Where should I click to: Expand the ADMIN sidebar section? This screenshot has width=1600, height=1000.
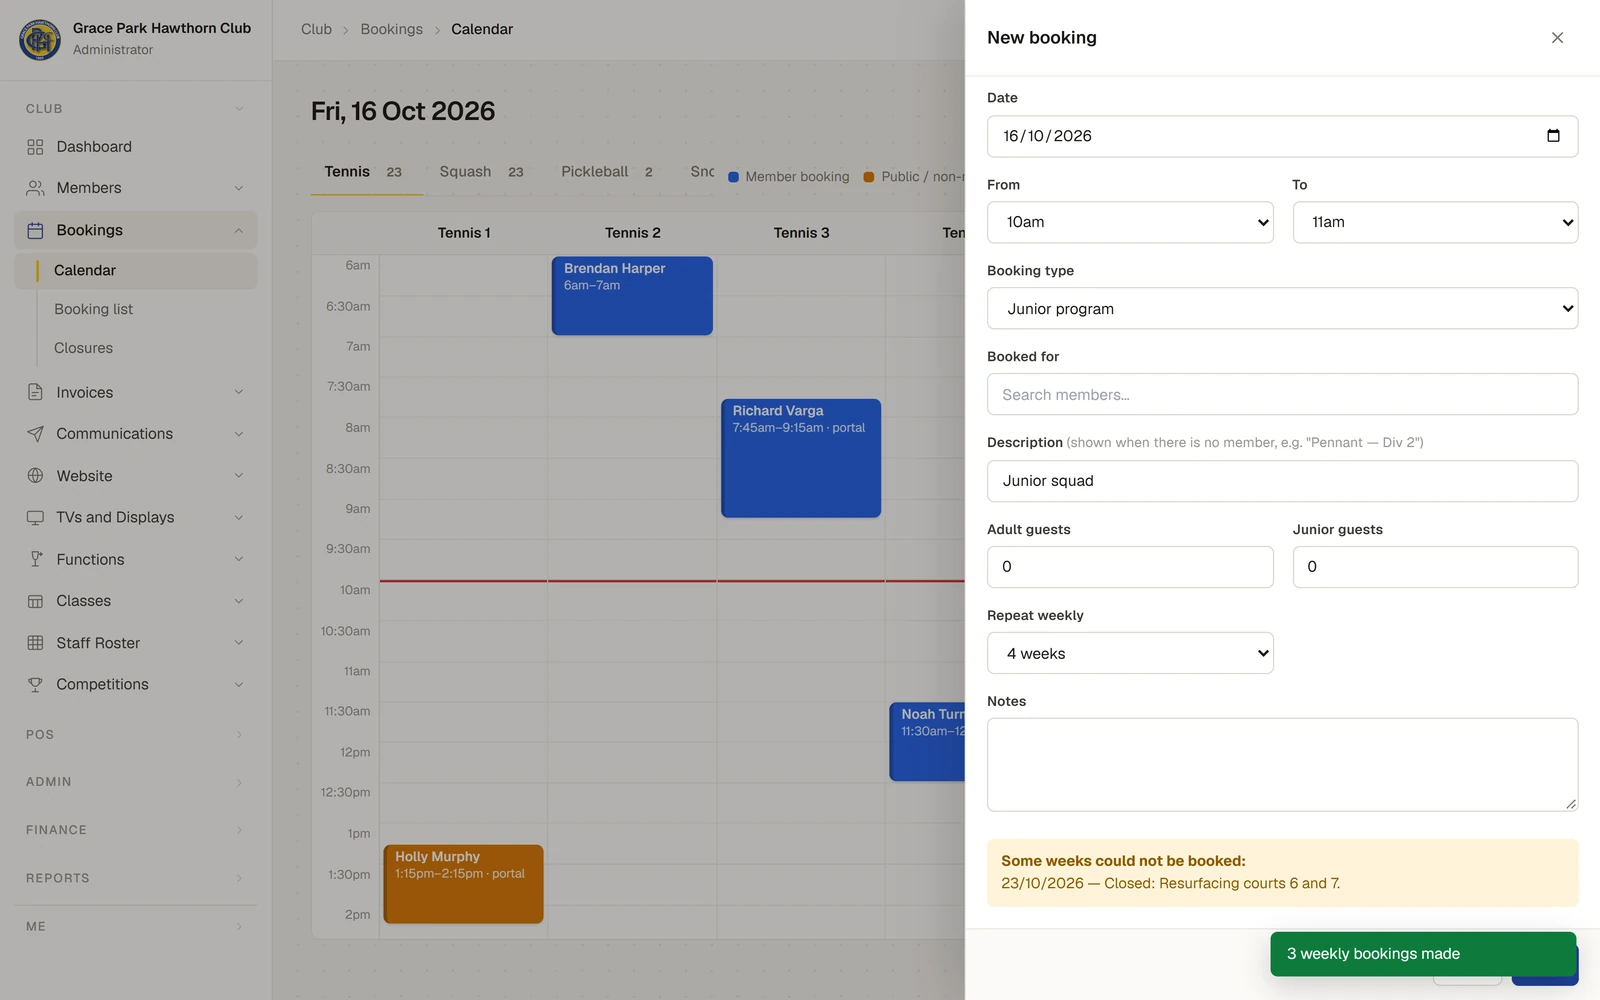click(135, 782)
